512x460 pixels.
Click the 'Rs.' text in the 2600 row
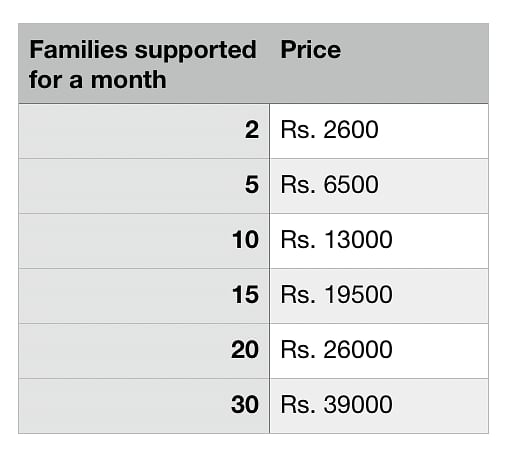pyautogui.click(x=298, y=130)
